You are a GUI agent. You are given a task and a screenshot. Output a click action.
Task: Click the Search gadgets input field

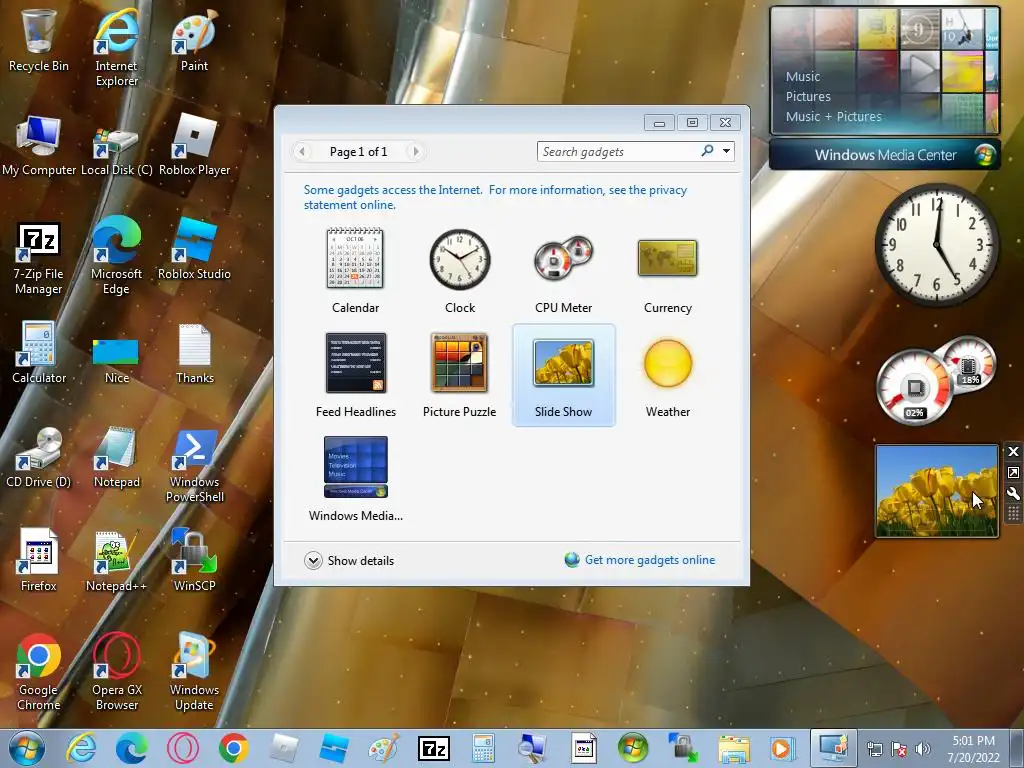[x=618, y=152]
